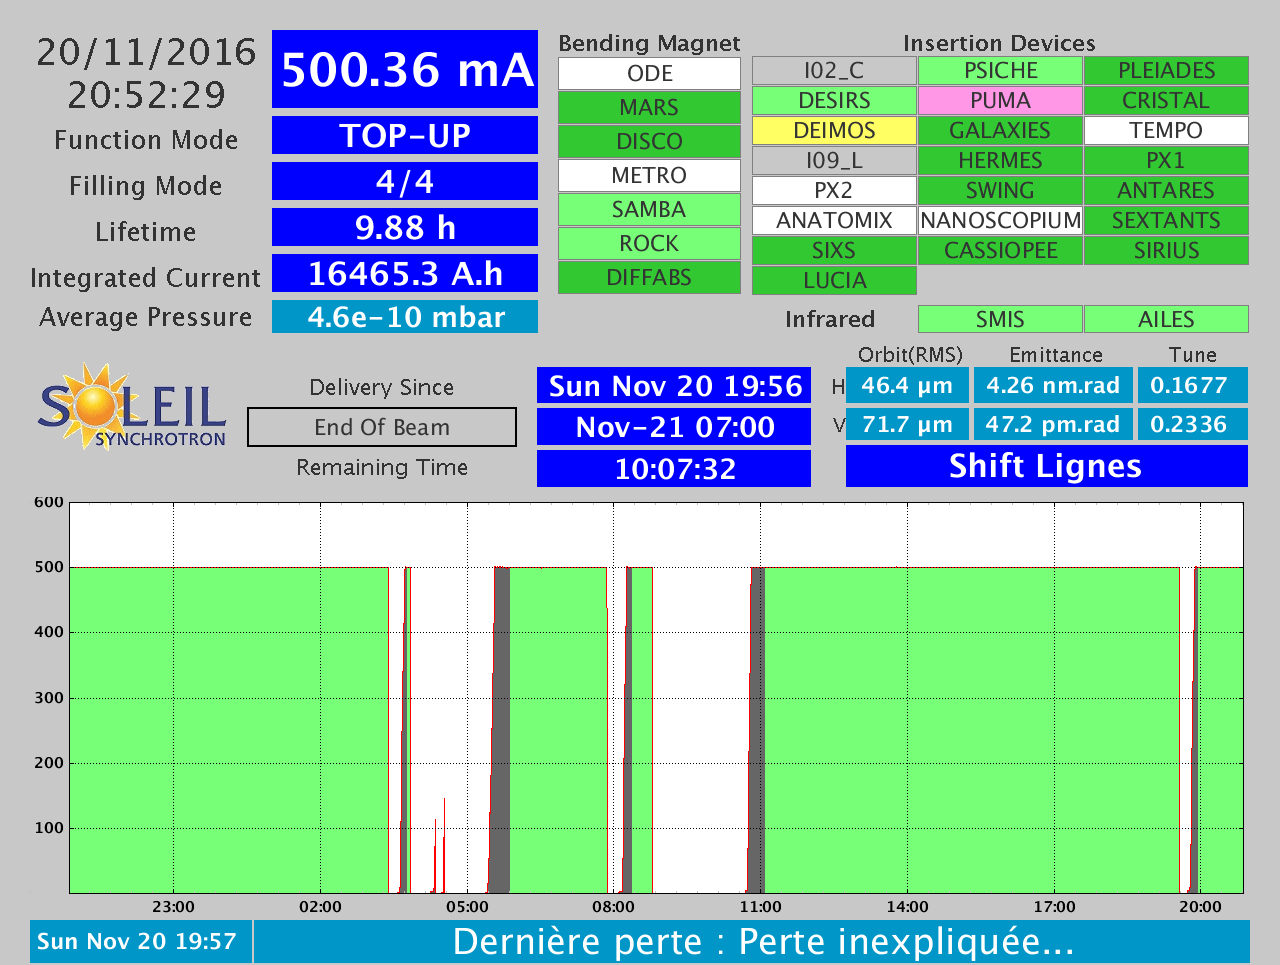Click the I02_C insertion device cell
Viewport: 1280px width, 965px height.
click(834, 70)
